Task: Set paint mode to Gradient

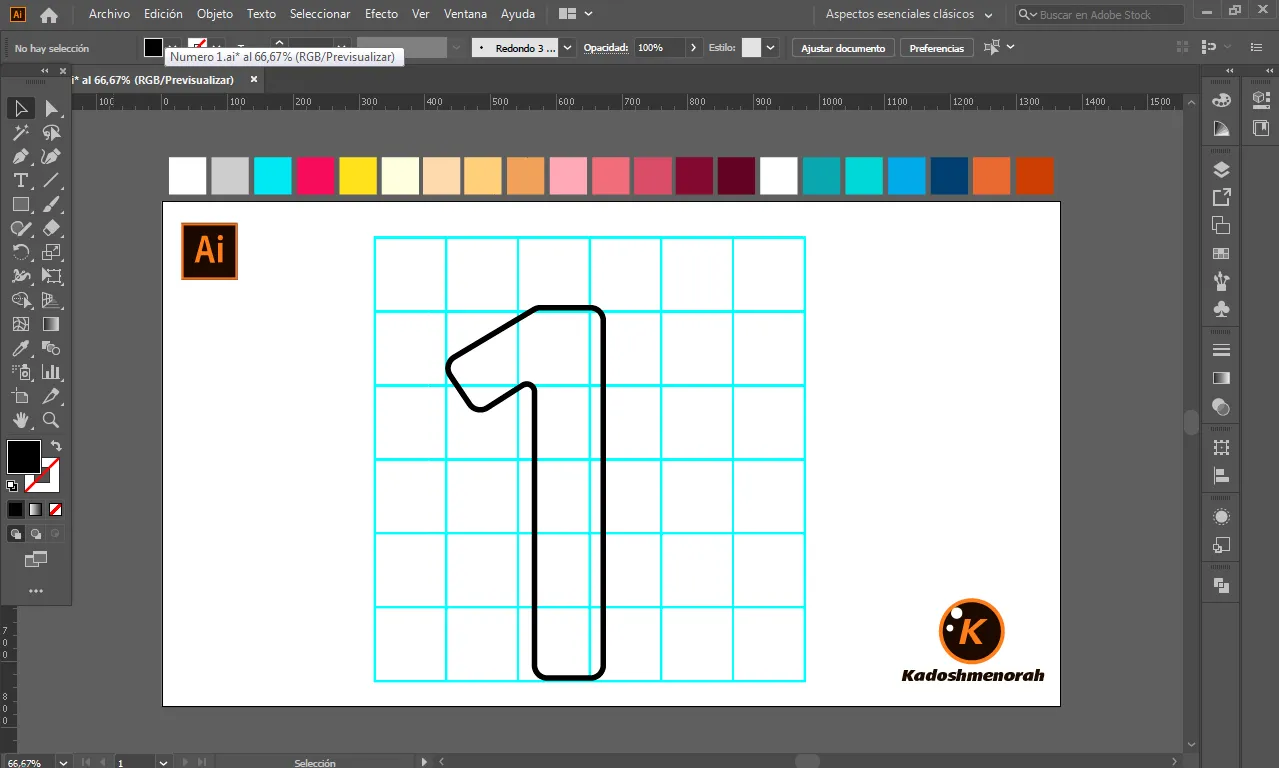Action: point(36,509)
